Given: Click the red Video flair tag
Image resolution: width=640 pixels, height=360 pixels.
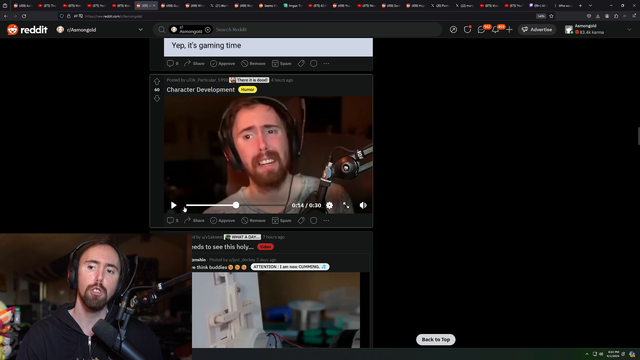Looking at the screenshot, I should (x=265, y=247).
